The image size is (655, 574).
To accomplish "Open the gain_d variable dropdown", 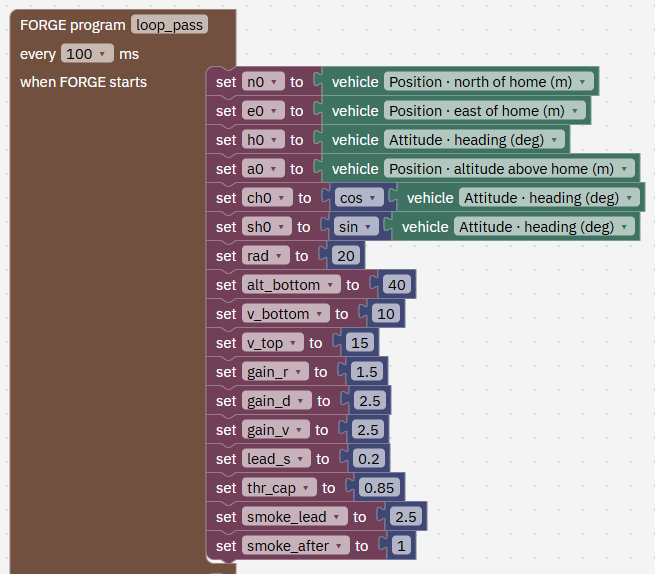I will point(277,401).
